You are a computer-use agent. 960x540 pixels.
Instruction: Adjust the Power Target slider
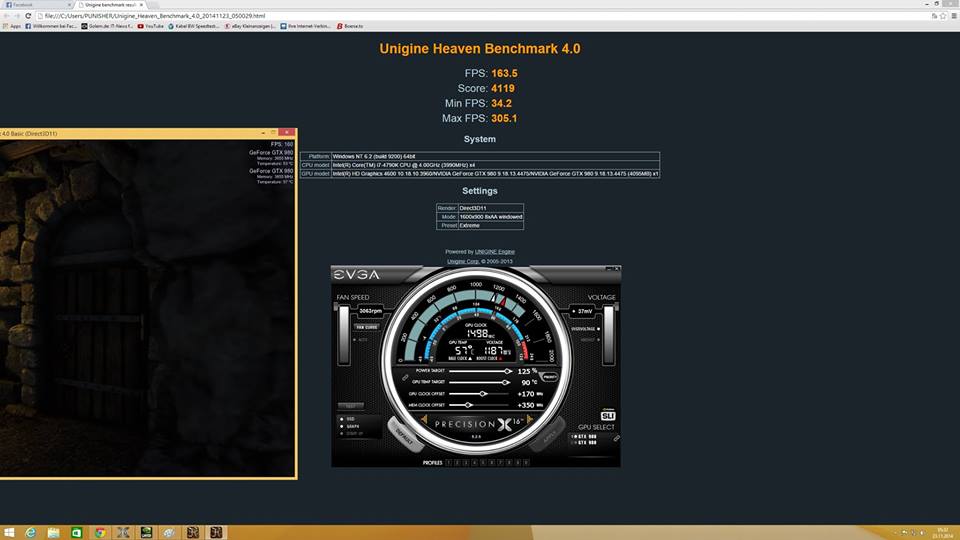point(479,371)
